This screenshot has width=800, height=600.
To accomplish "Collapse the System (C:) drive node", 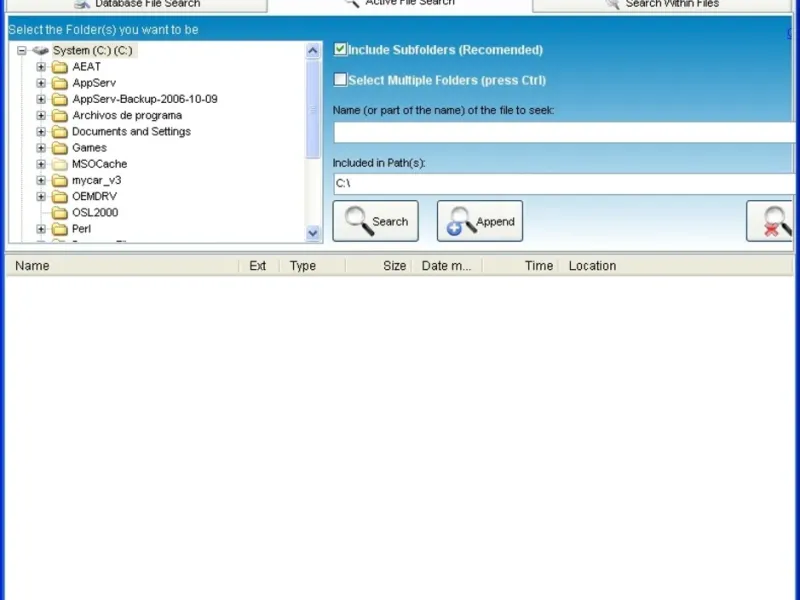I will [21, 51].
